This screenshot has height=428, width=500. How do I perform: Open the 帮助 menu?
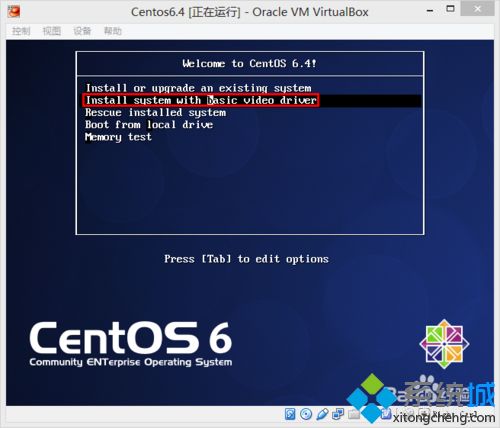tap(113, 31)
